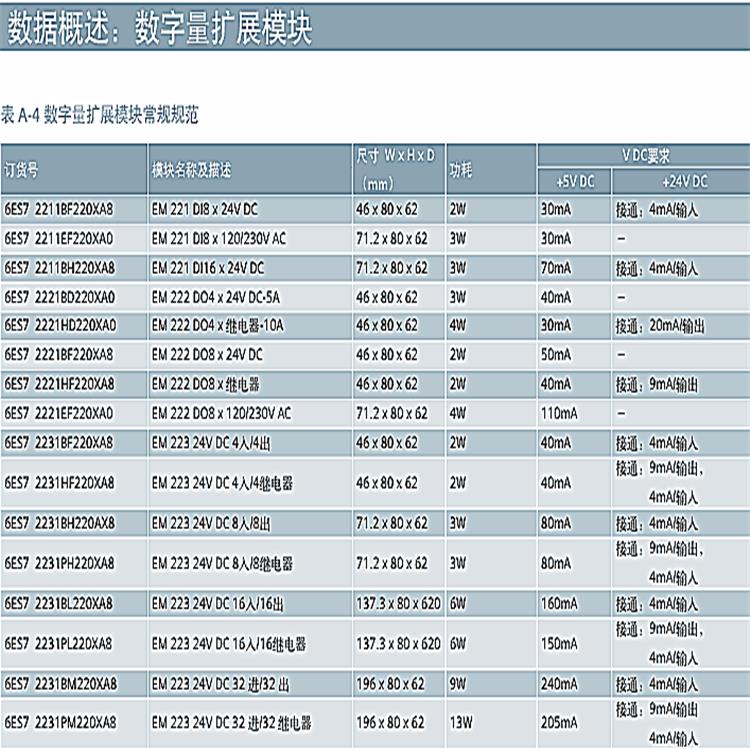The image size is (750, 750).
Task: Click 196 x 80 x 62 in 32进/32出 row
Action: pos(390,684)
